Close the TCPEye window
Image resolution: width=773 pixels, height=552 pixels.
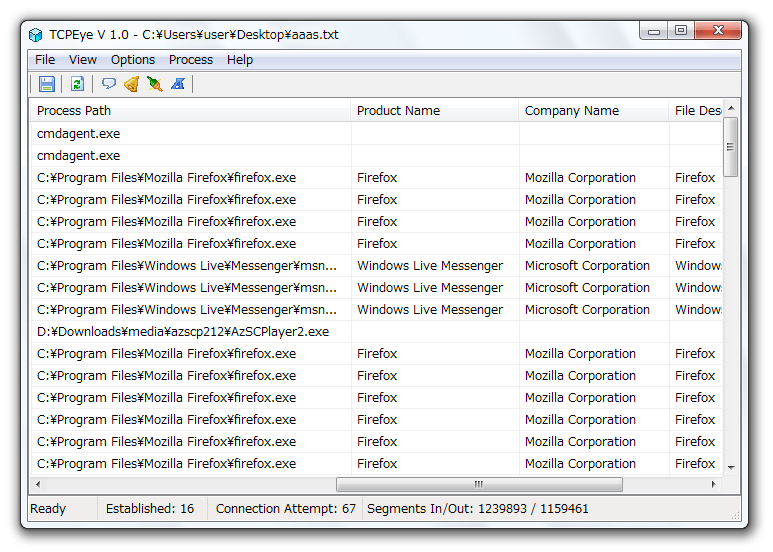pyautogui.click(x=718, y=31)
